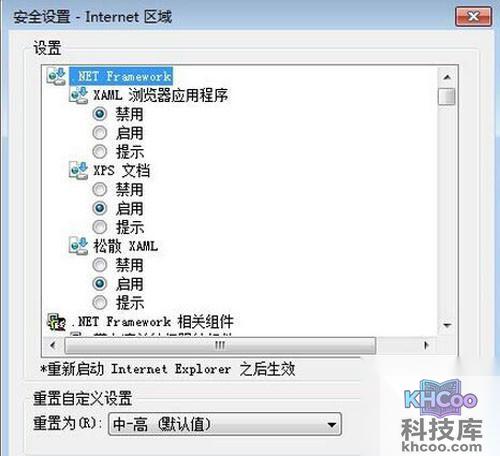Click the horizontal scroll left arrow
Image resolution: width=500 pixels, height=456 pixels.
pos(53,345)
